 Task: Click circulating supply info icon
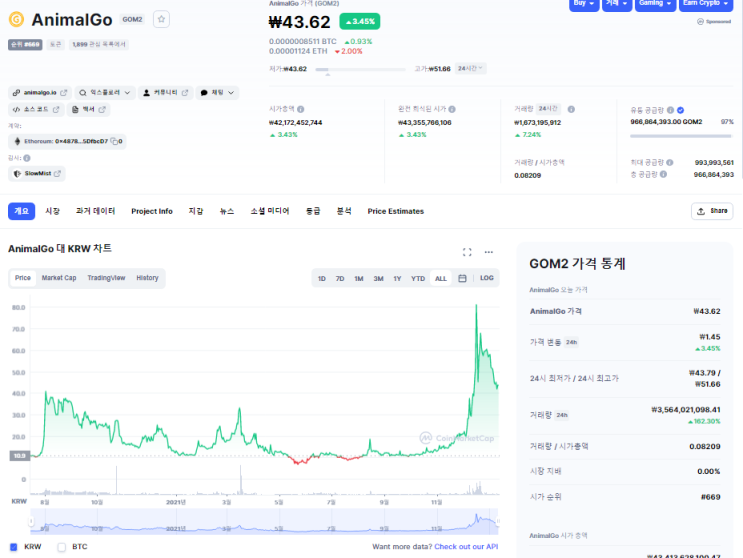tap(670, 110)
